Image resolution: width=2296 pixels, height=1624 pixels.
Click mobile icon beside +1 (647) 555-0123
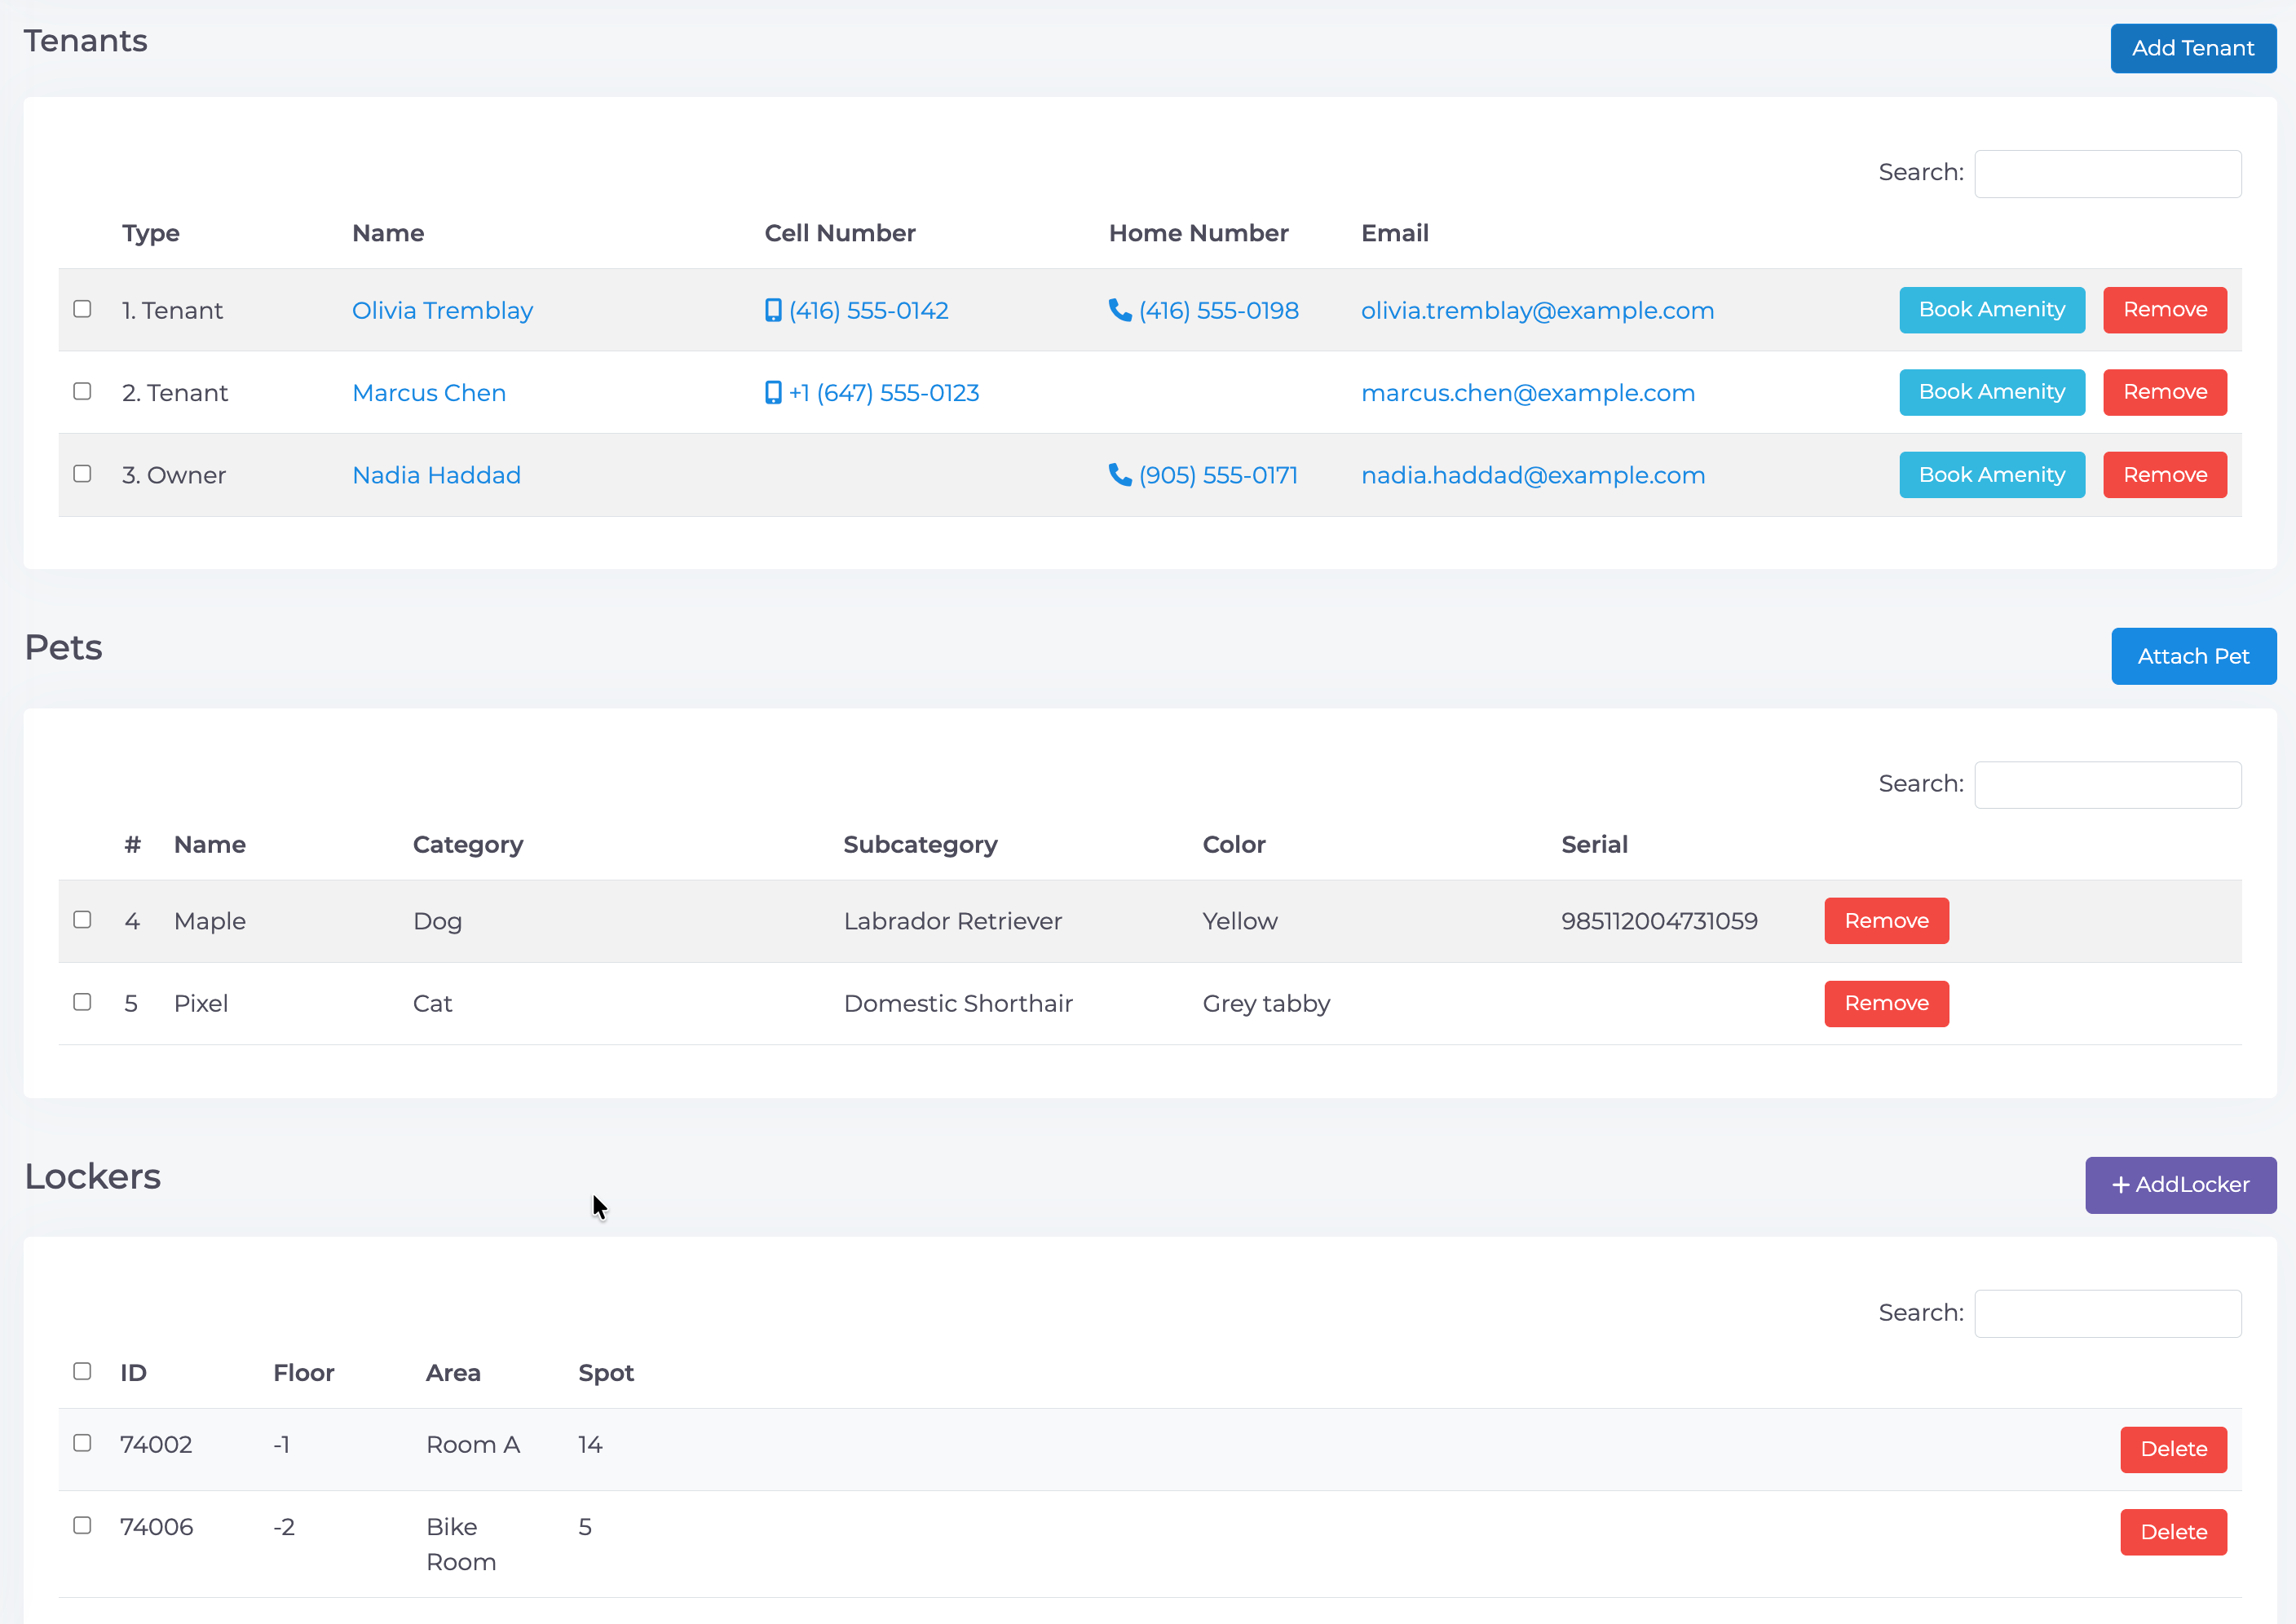point(773,392)
